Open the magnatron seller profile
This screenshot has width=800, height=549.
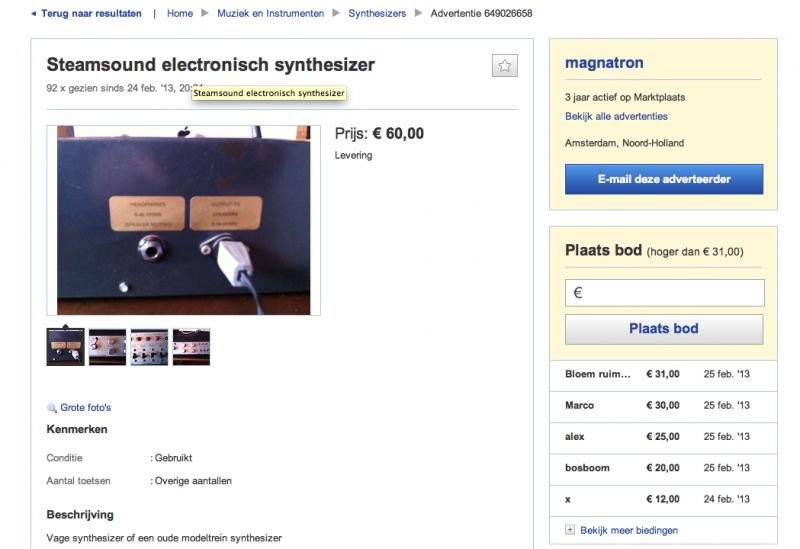tap(604, 63)
